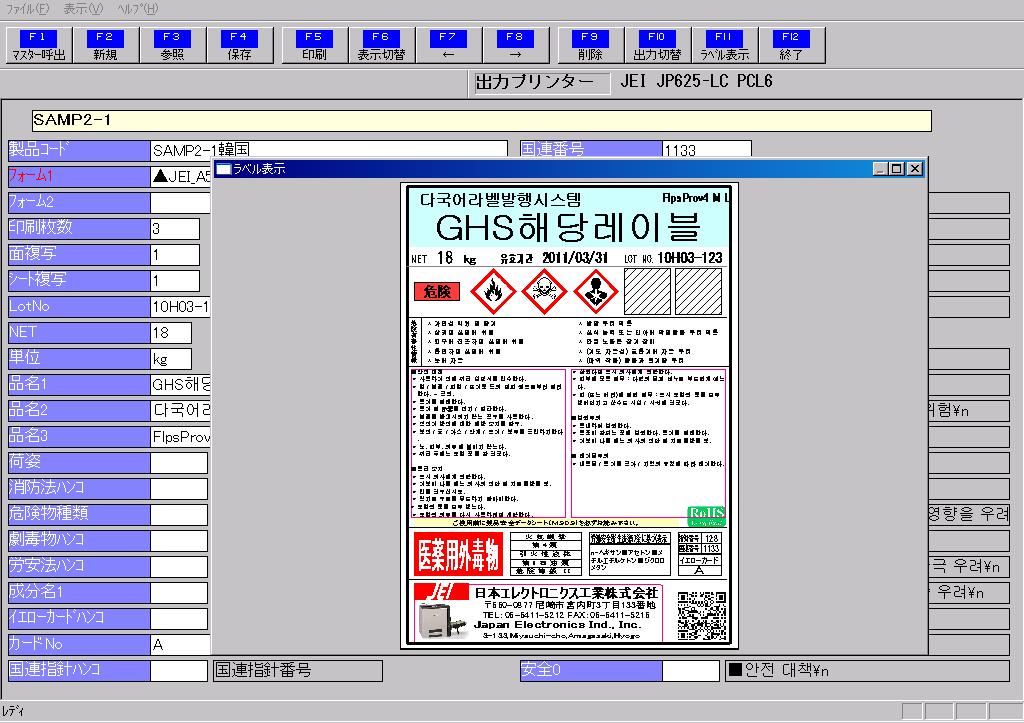Click the QR code on the label

702,615
